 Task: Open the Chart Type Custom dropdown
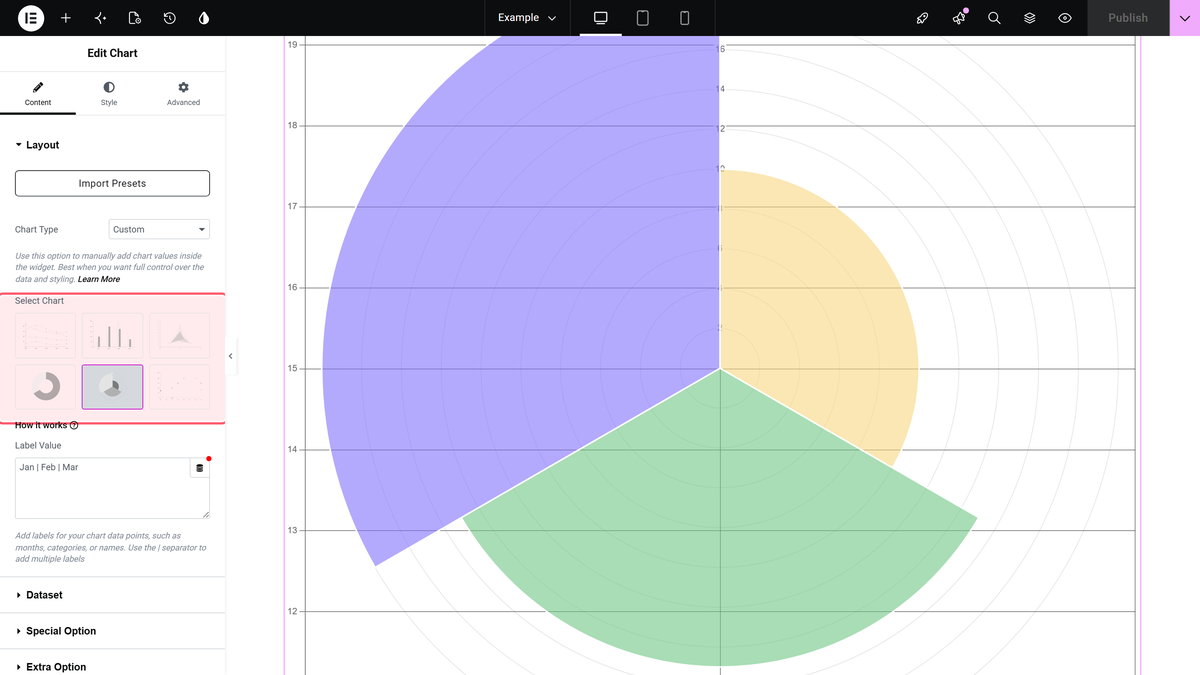pos(159,229)
